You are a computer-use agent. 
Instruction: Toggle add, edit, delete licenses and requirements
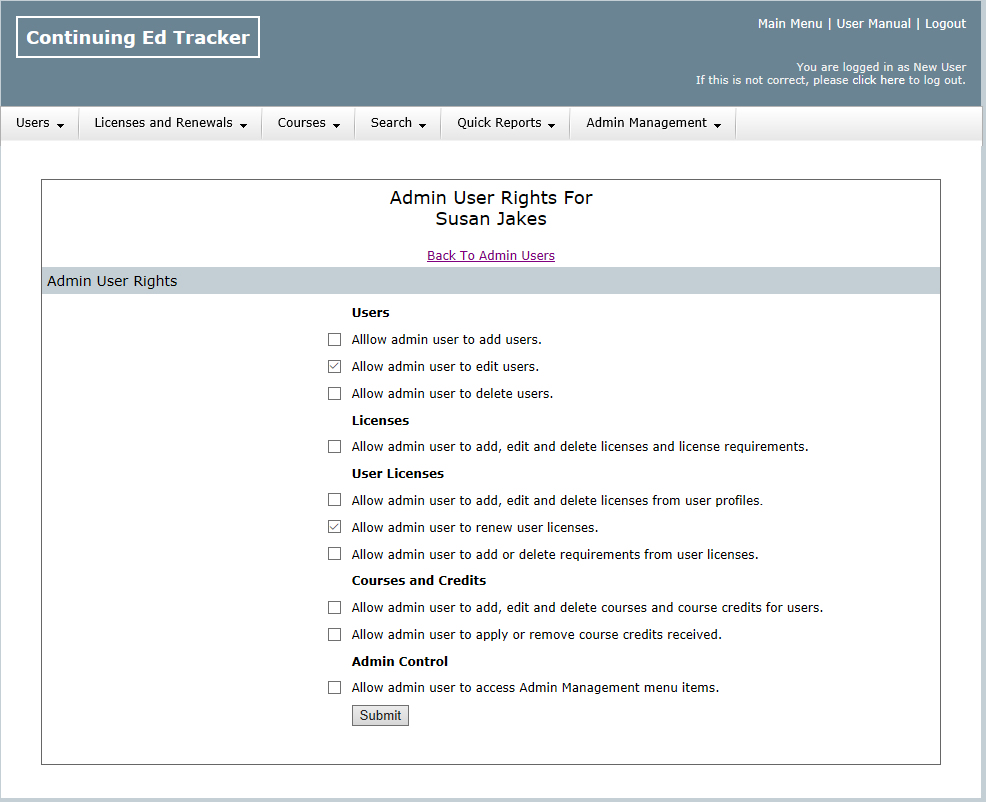coord(334,447)
